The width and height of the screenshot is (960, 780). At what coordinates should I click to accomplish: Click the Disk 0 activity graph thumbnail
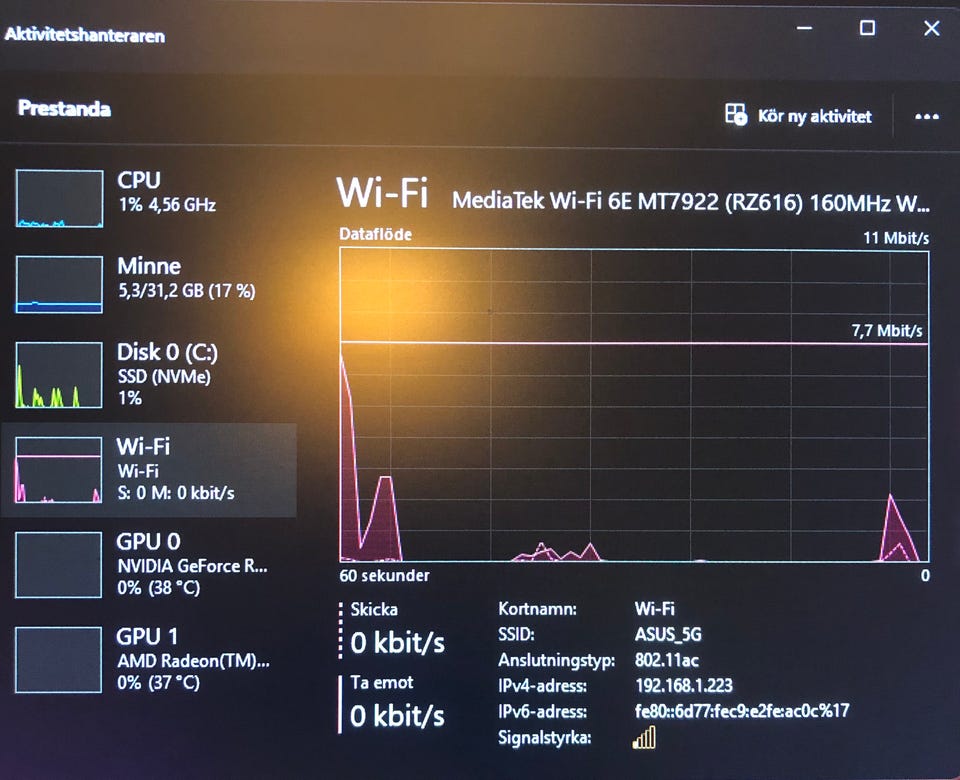(59, 375)
